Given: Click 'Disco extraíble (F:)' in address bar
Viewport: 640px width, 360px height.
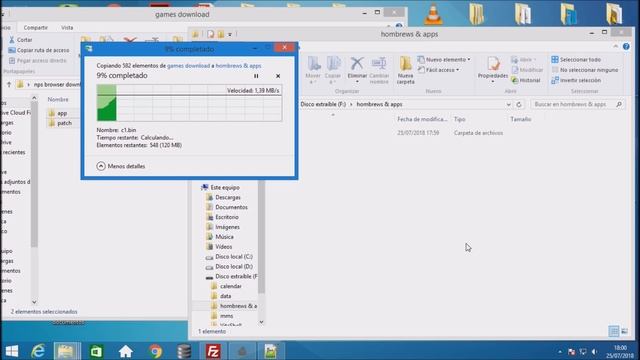Looking at the screenshot, I should [x=323, y=104].
